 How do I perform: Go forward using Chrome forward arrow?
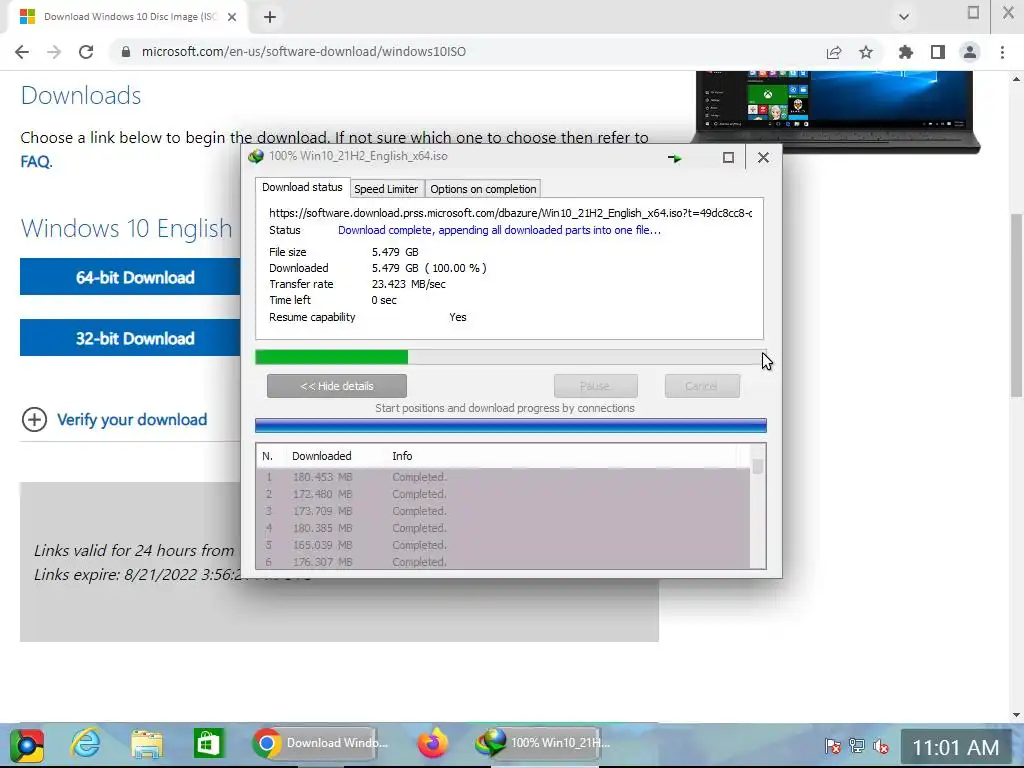coord(54,52)
